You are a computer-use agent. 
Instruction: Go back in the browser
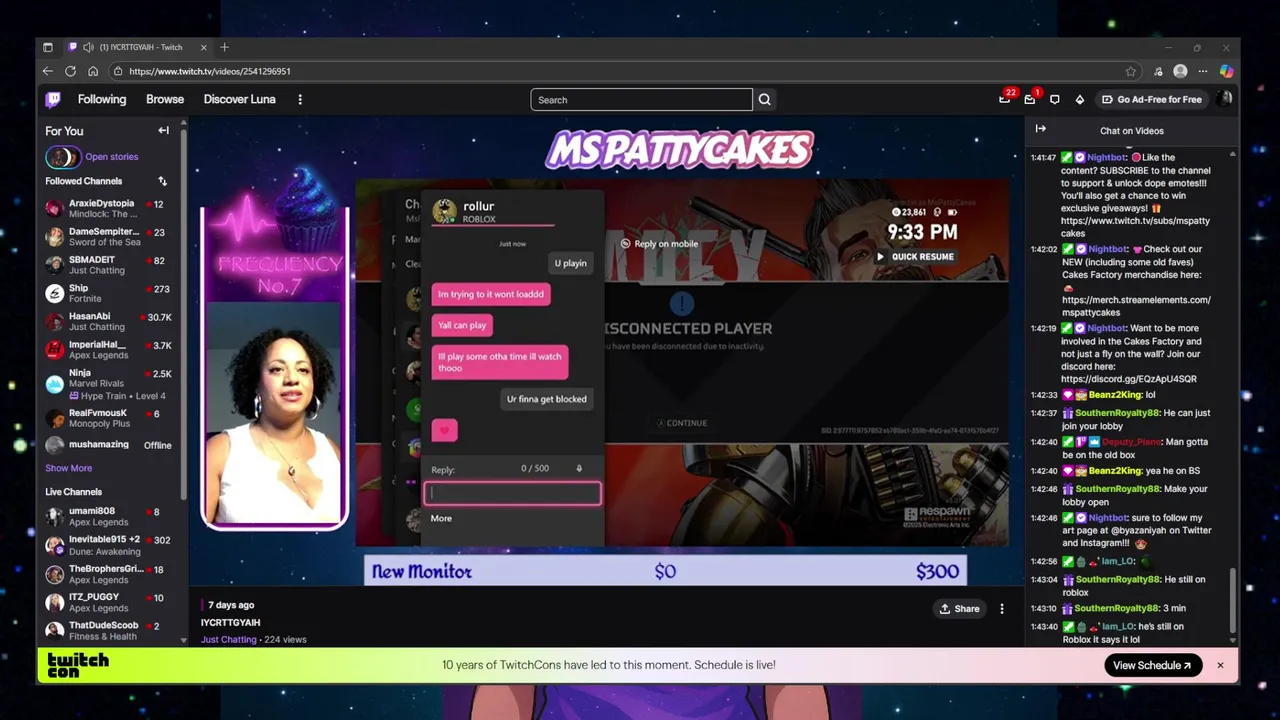tap(47, 71)
